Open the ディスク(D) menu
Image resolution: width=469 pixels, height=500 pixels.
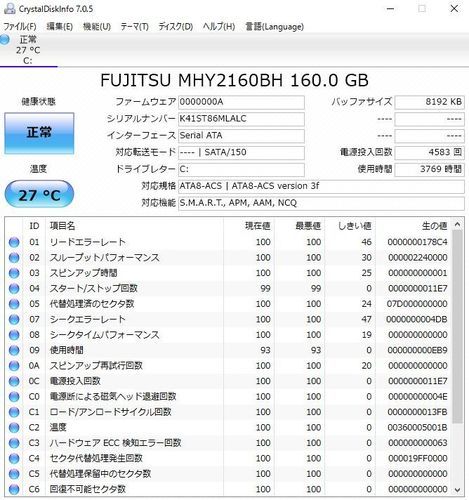pyautogui.click(x=175, y=26)
